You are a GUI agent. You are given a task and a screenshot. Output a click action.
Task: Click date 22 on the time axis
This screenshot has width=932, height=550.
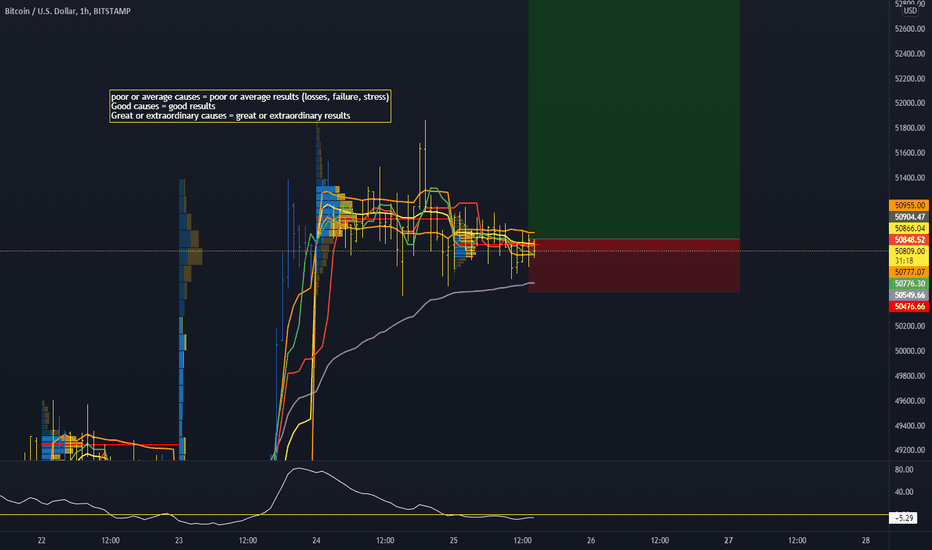click(42, 540)
